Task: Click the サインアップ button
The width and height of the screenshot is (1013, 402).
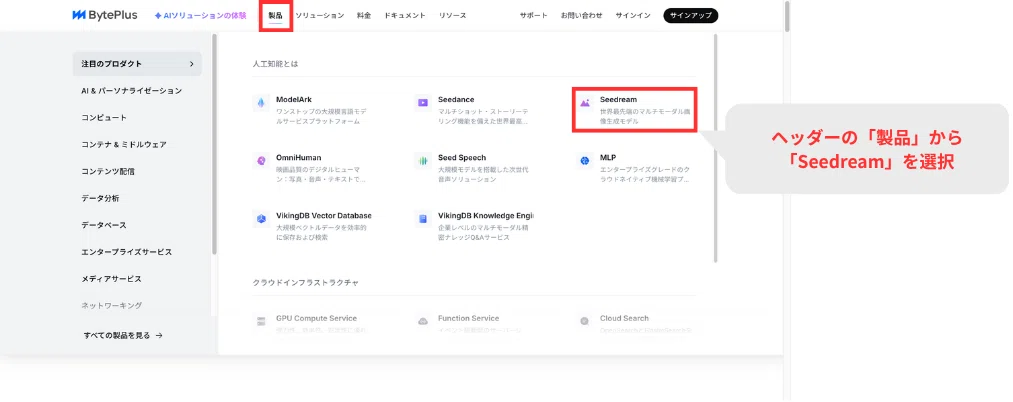Action: [691, 16]
